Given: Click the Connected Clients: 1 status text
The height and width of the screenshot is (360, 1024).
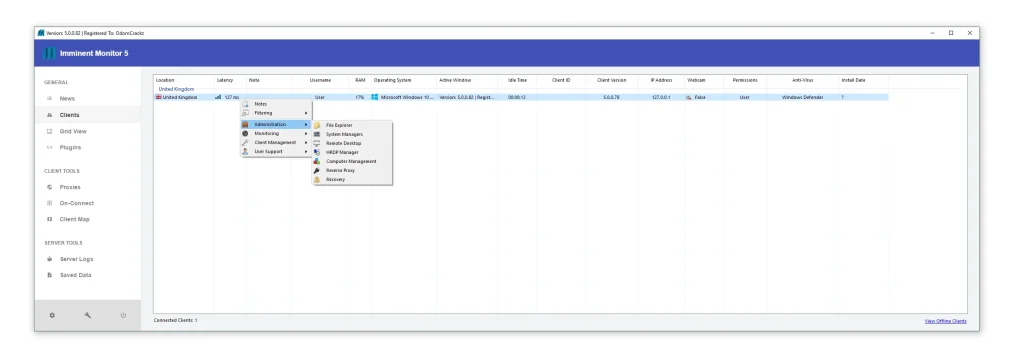Looking at the screenshot, I should pos(175,321).
